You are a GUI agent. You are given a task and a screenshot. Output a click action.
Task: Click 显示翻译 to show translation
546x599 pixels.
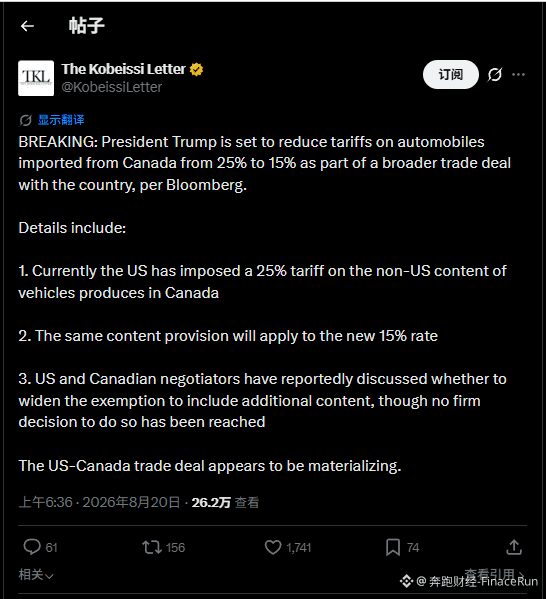click(x=61, y=120)
